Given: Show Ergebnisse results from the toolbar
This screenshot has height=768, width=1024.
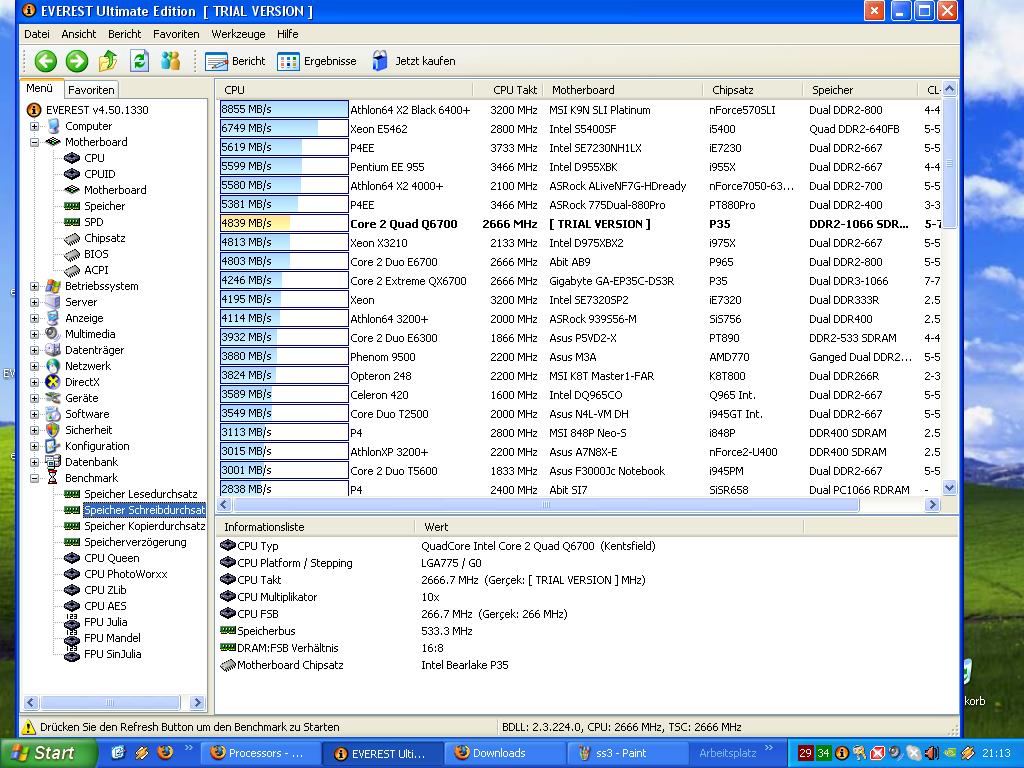Looking at the screenshot, I should pos(317,61).
